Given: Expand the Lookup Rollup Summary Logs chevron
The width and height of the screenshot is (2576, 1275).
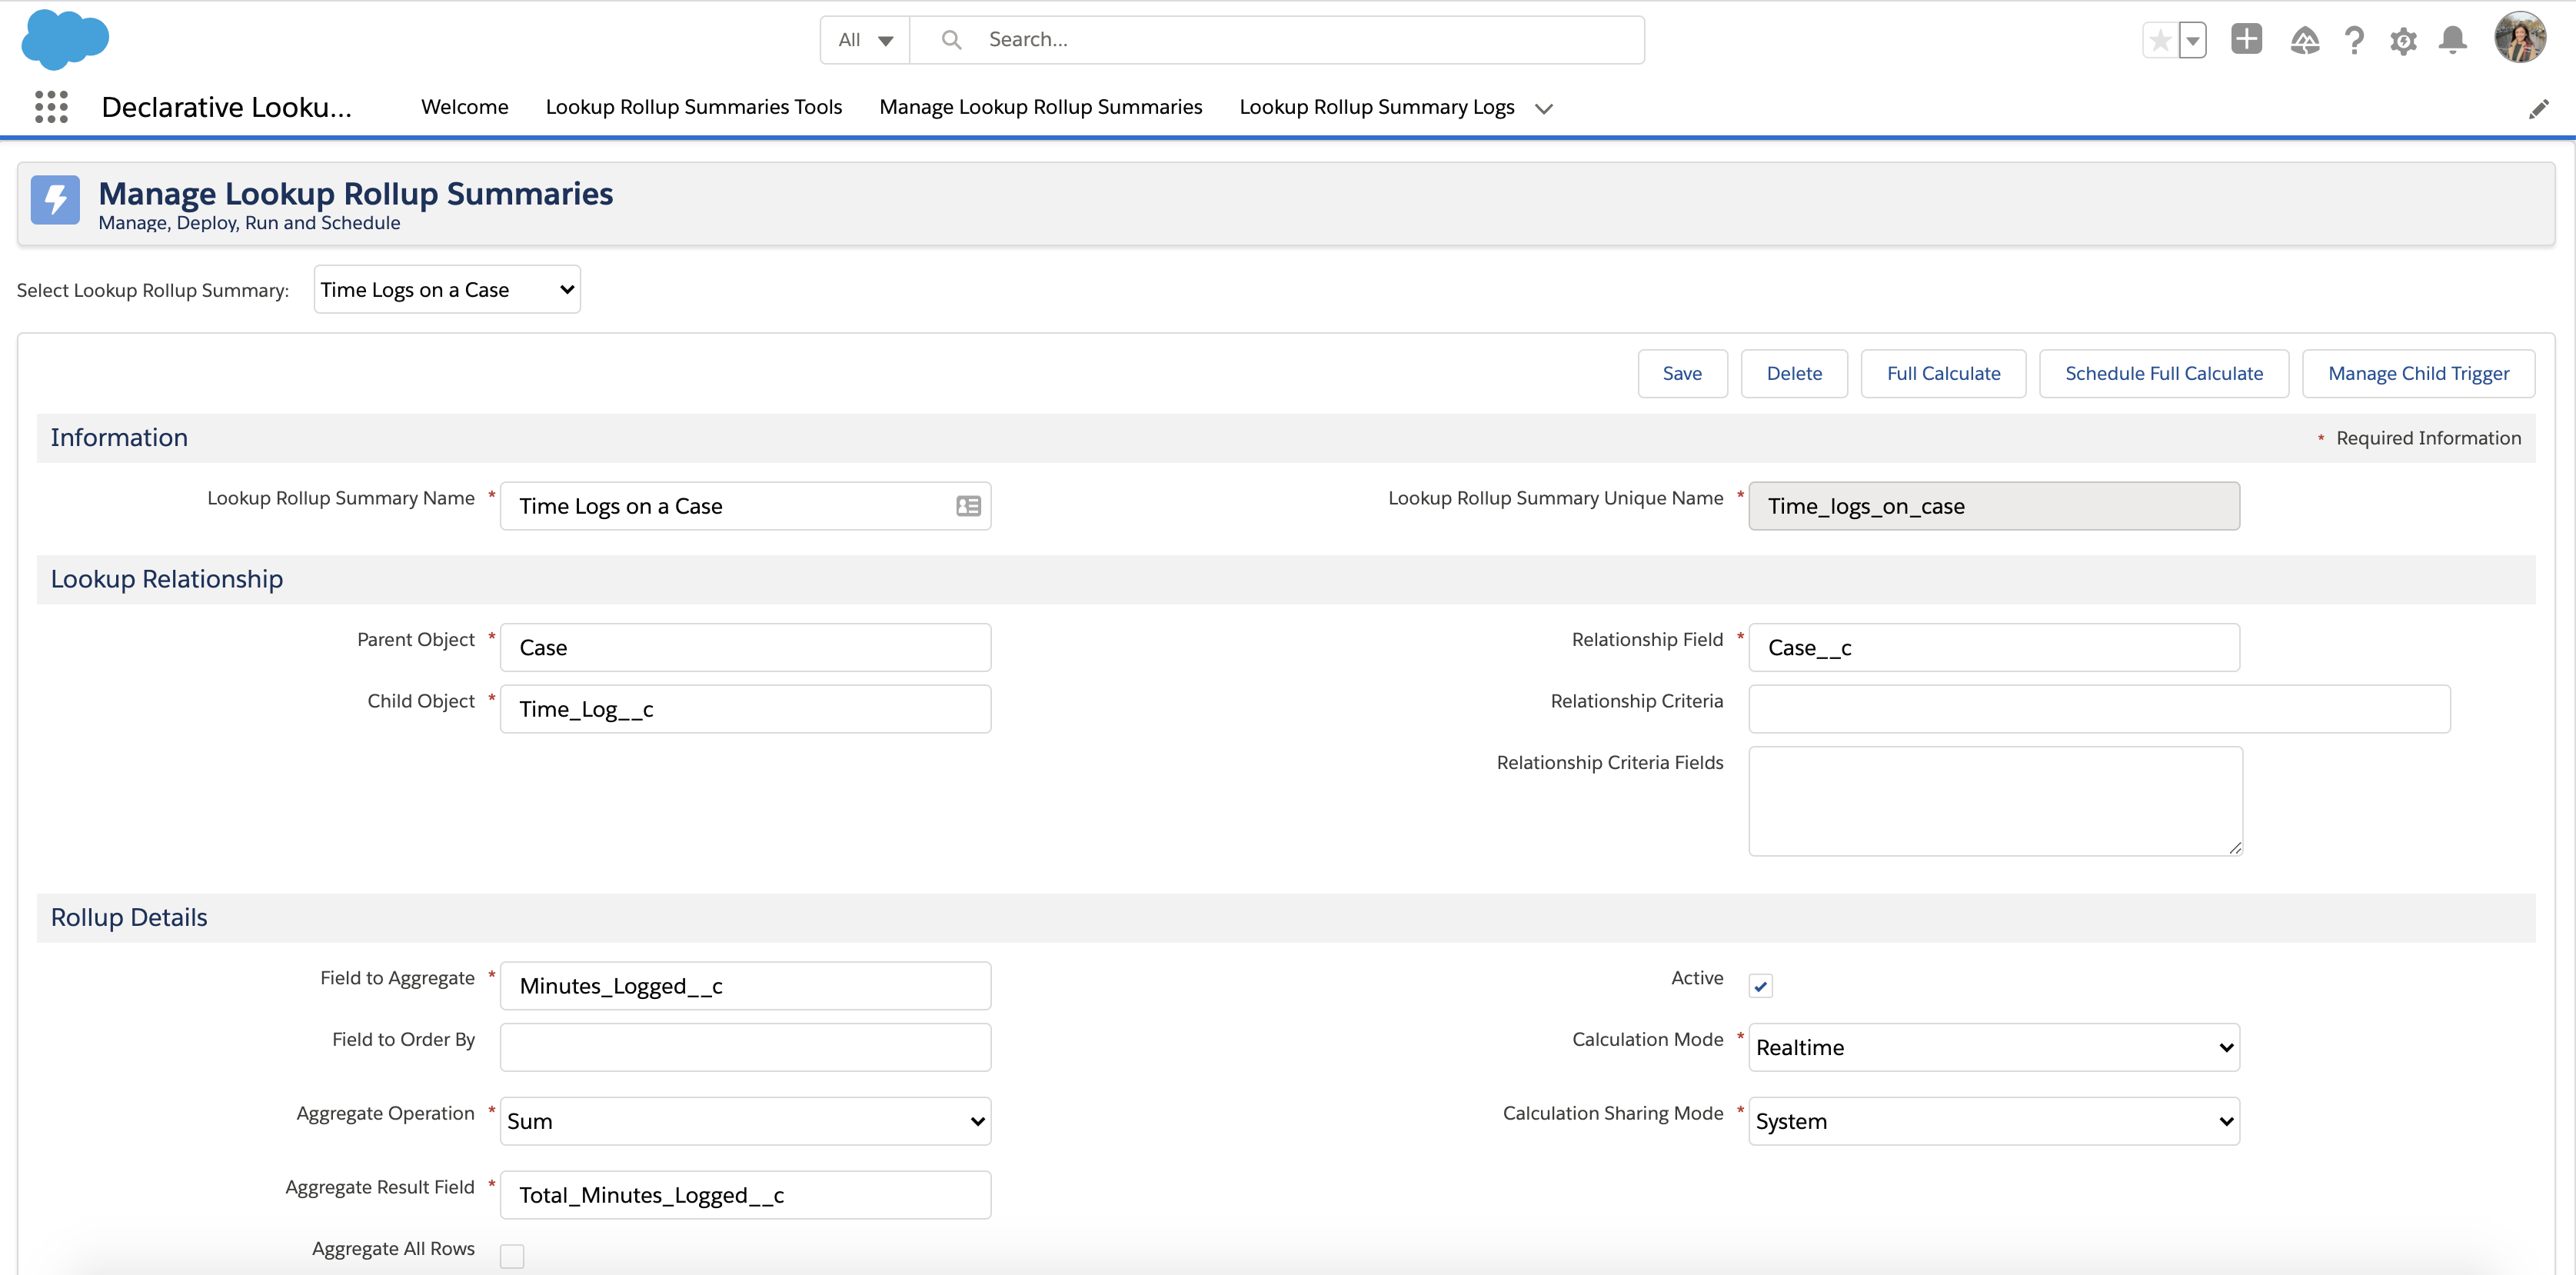Looking at the screenshot, I should tap(1543, 108).
